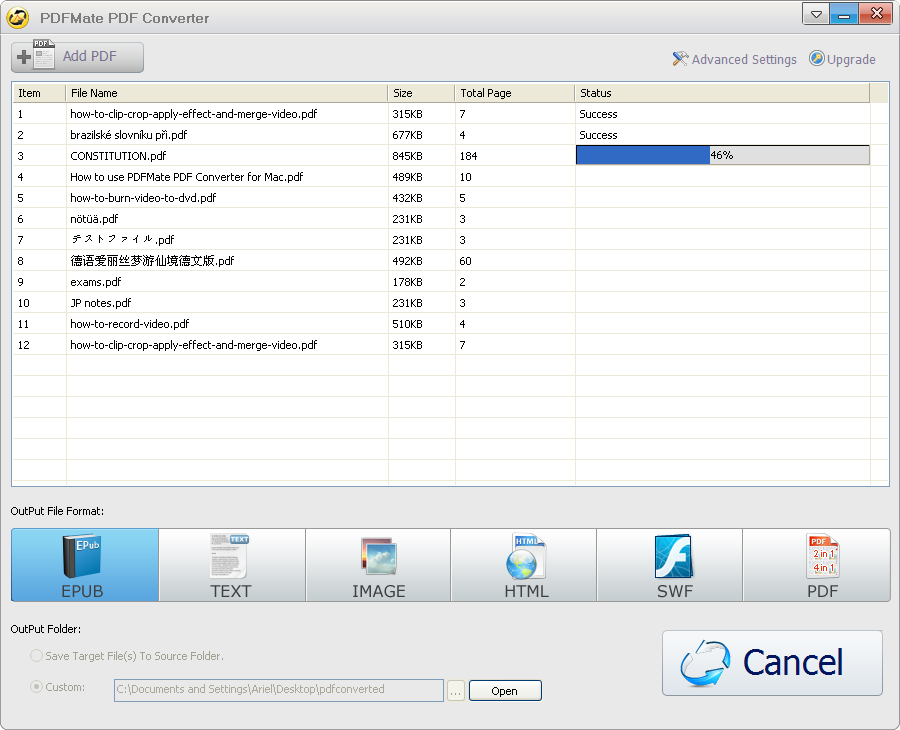Image resolution: width=900 pixels, height=730 pixels.
Task: Click the 46% conversion progress bar
Action: tap(723, 155)
